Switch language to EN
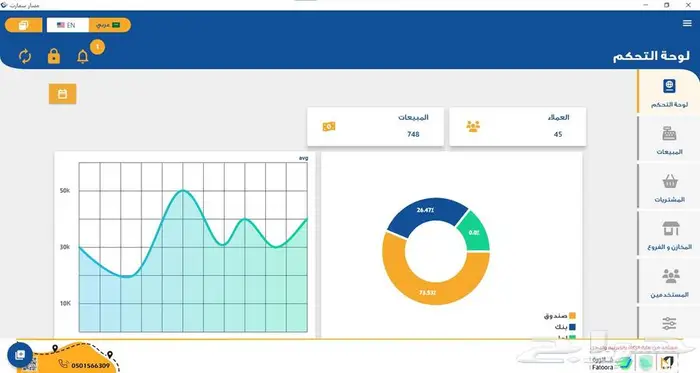Viewport: 700px width, 373px height. 67,25
